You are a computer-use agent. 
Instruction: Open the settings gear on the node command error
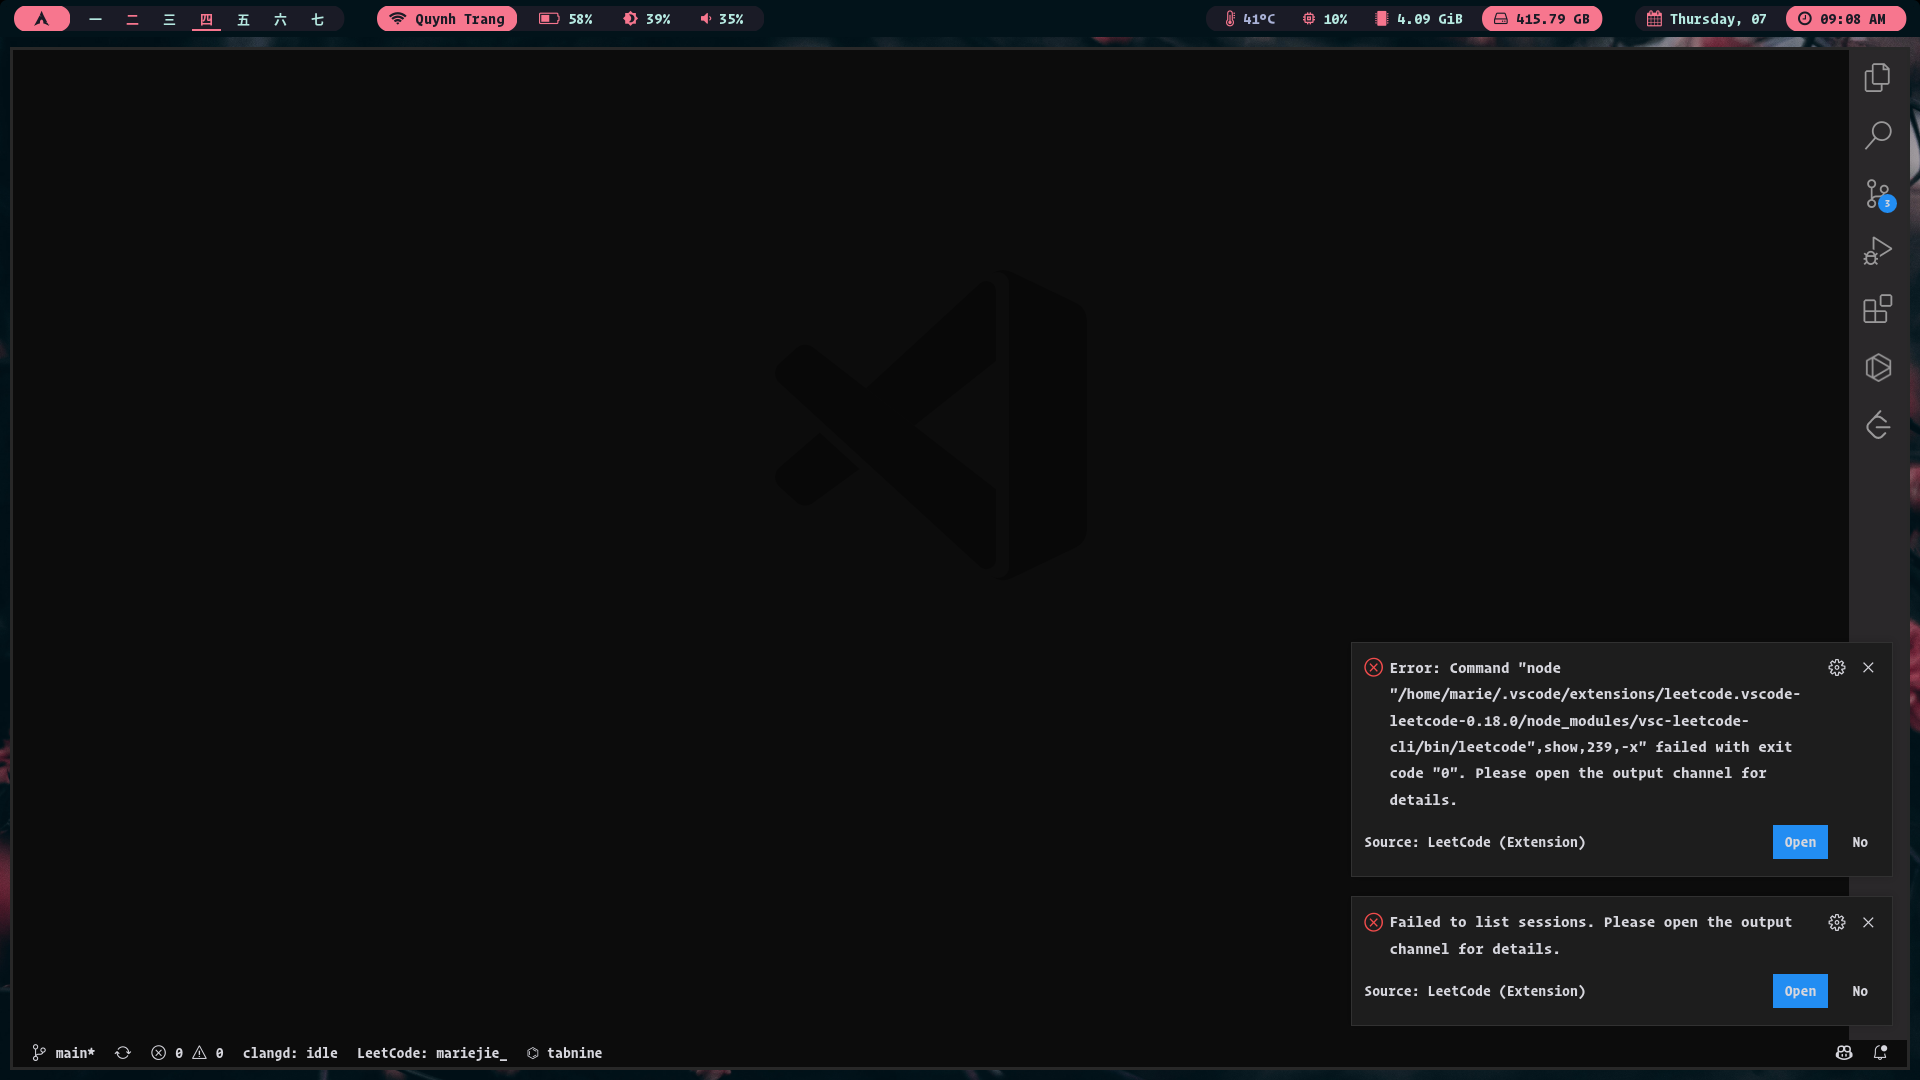pyautogui.click(x=1837, y=668)
